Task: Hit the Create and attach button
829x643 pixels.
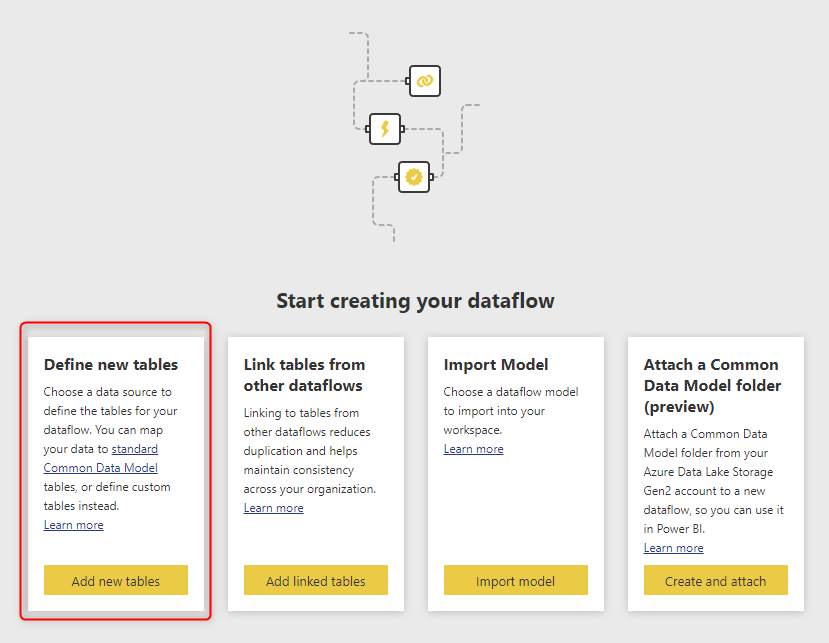Action: (x=715, y=581)
